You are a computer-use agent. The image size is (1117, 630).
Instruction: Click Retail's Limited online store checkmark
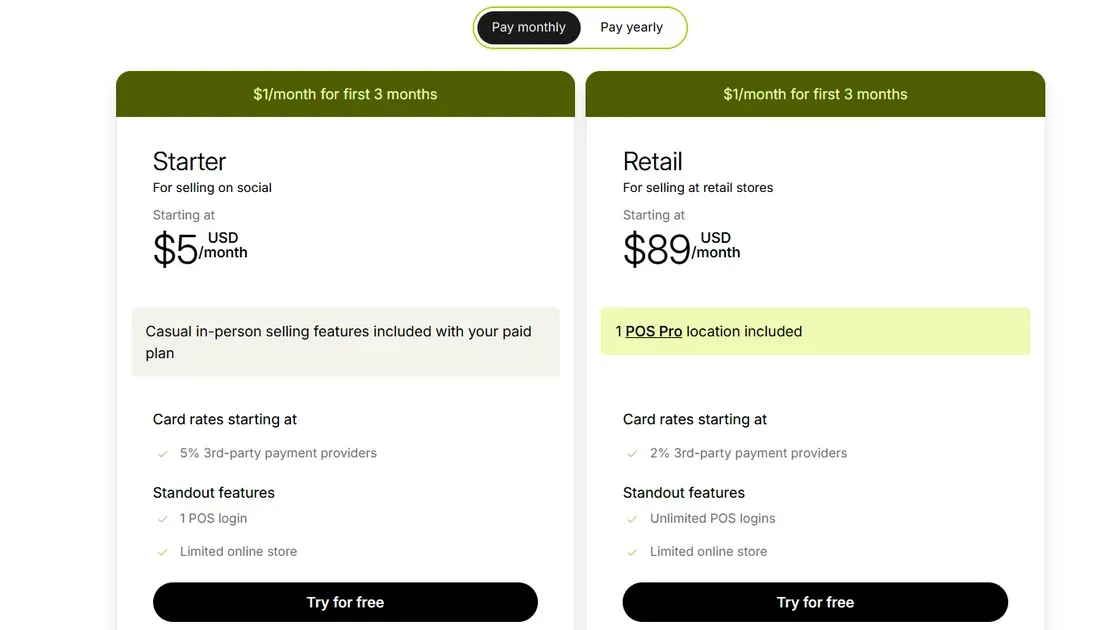pos(632,552)
